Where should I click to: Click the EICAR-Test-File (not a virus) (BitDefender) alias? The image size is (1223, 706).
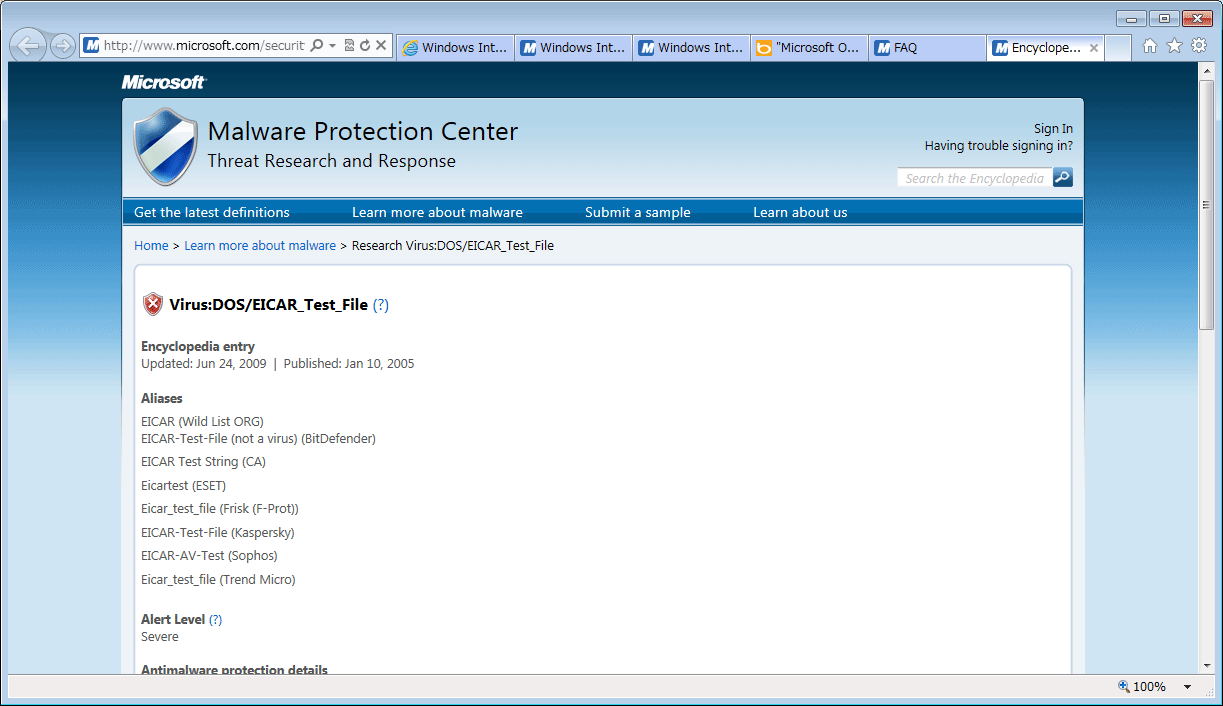point(258,438)
